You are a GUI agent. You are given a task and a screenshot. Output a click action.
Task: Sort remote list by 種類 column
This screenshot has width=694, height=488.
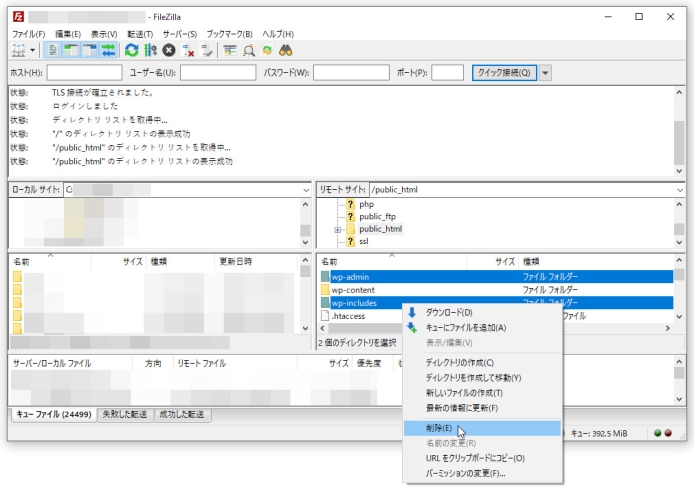[596, 262]
